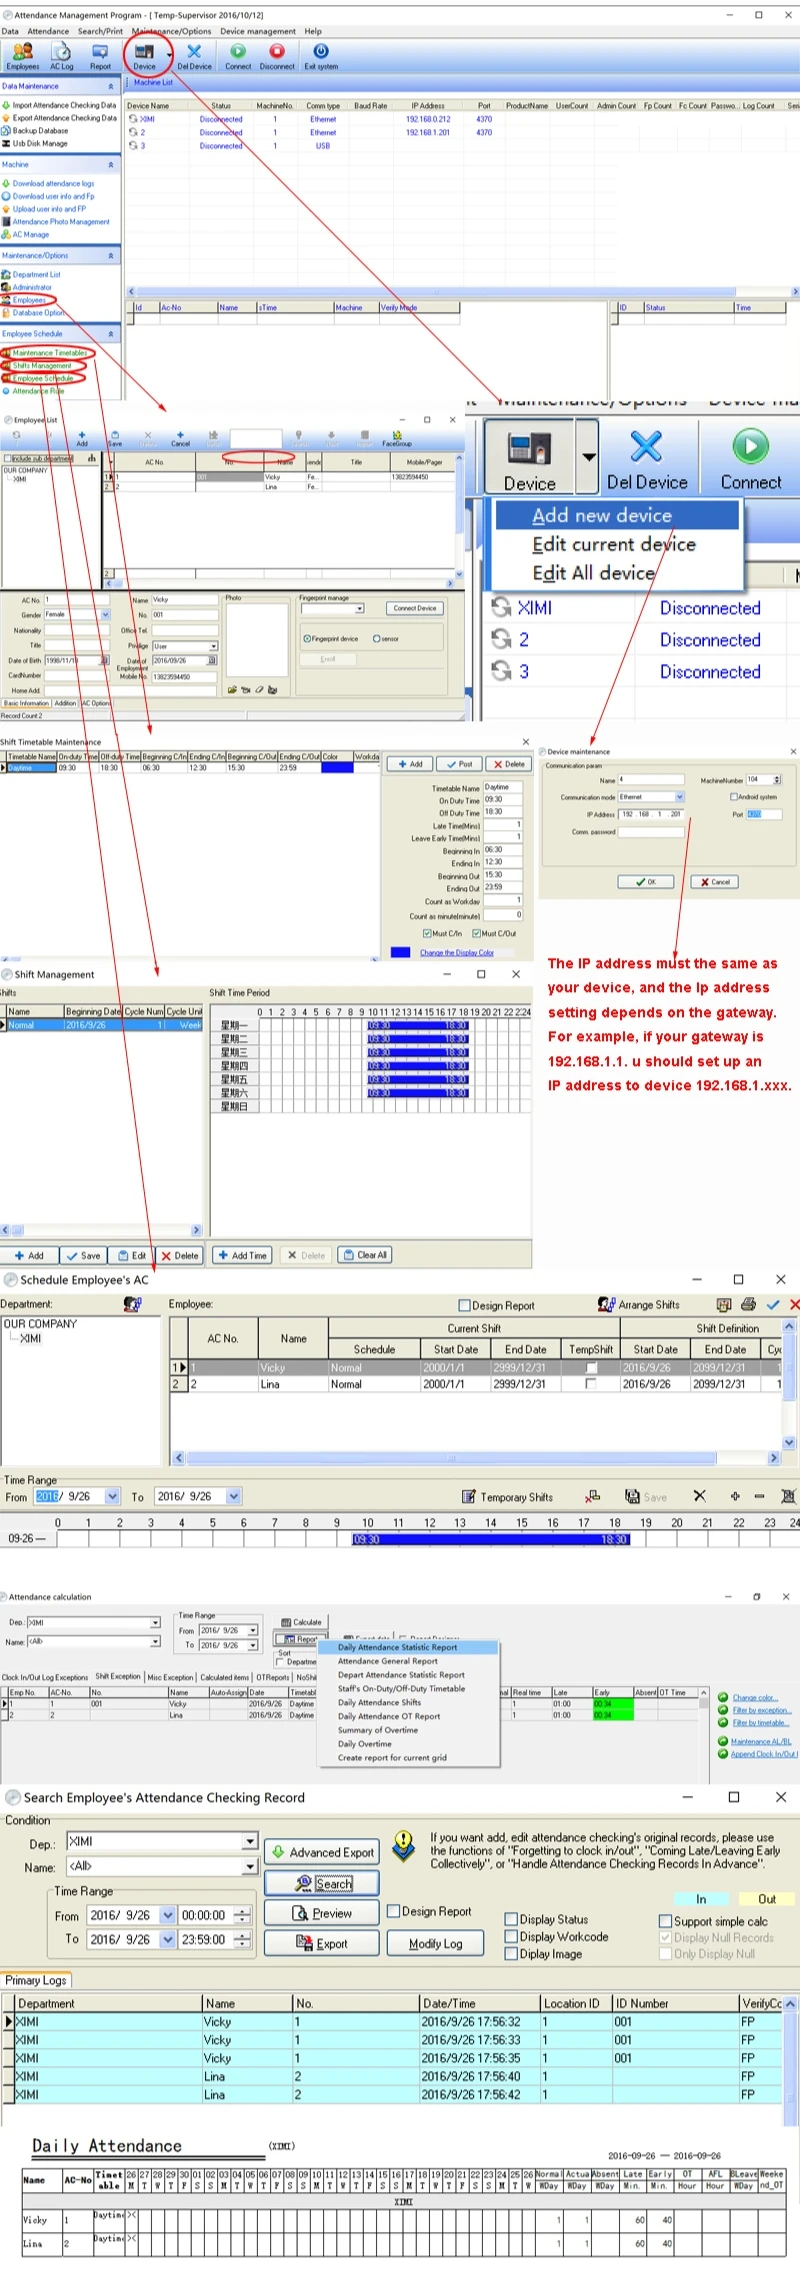Click the Modify Log button
The width and height of the screenshot is (800, 2285).
(x=435, y=1943)
